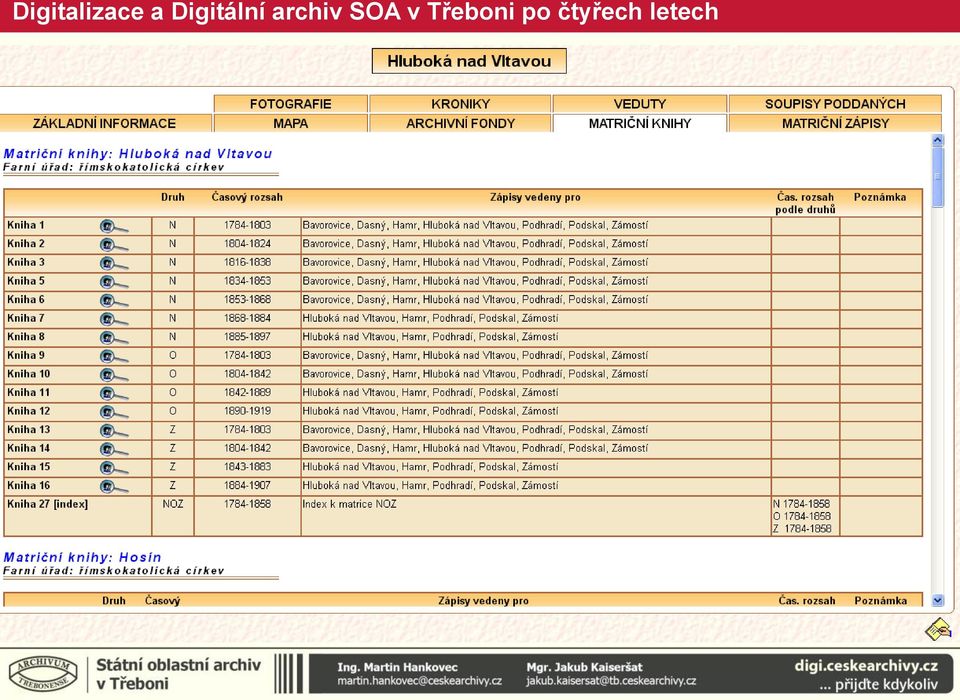The height and width of the screenshot is (700, 960).
Task: Click the 1890-1919 range of Kniha 12
Action: tap(247, 411)
